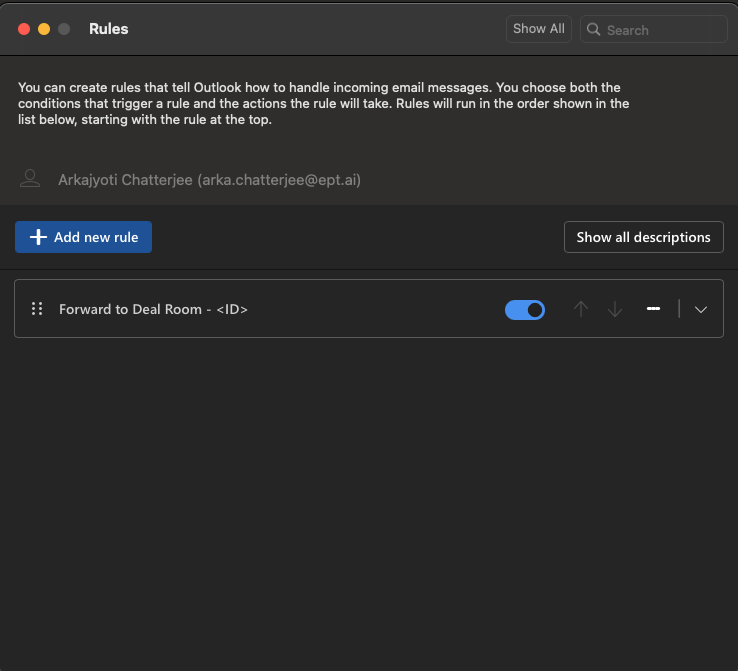Add new rule
This screenshot has width=738, height=671.
[x=84, y=237]
